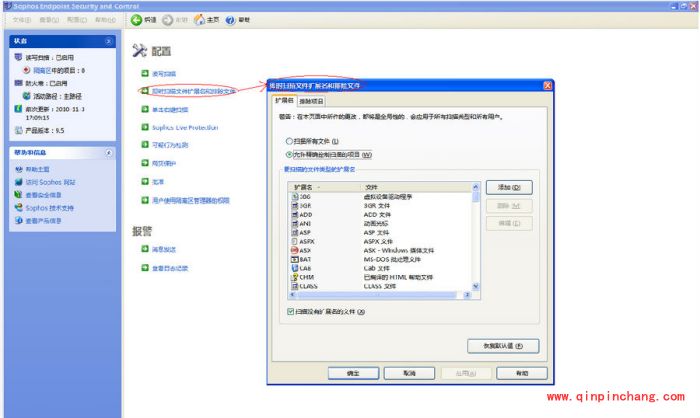
Task: Open the 用户使用隔离区管理器的权限 link
Action: point(191,201)
